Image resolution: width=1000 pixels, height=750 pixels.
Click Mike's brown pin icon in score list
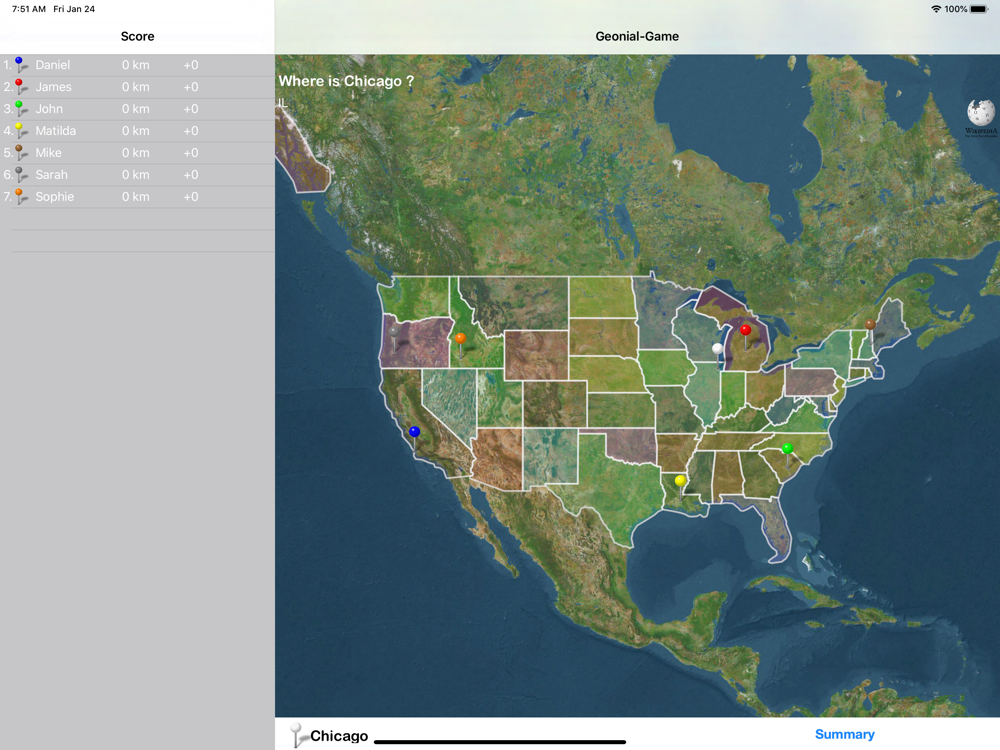(x=21, y=152)
